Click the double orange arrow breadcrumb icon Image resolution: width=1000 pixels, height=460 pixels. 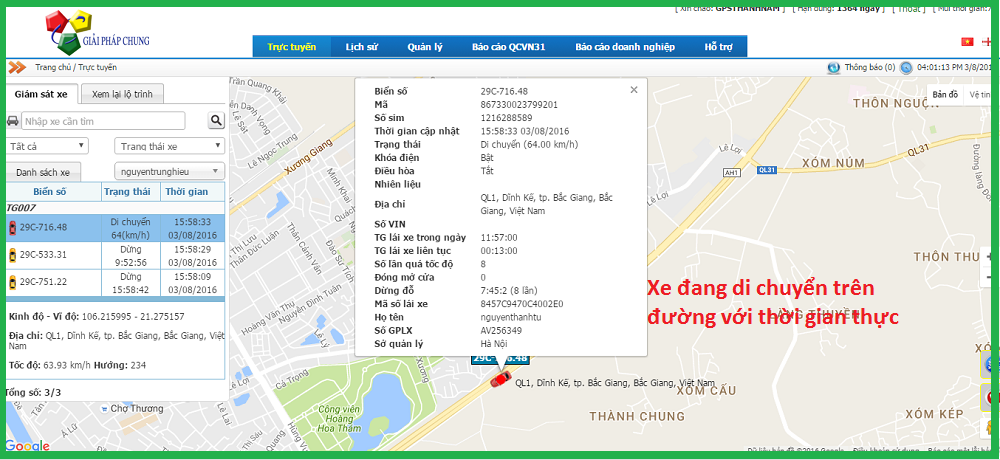tap(18, 67)
